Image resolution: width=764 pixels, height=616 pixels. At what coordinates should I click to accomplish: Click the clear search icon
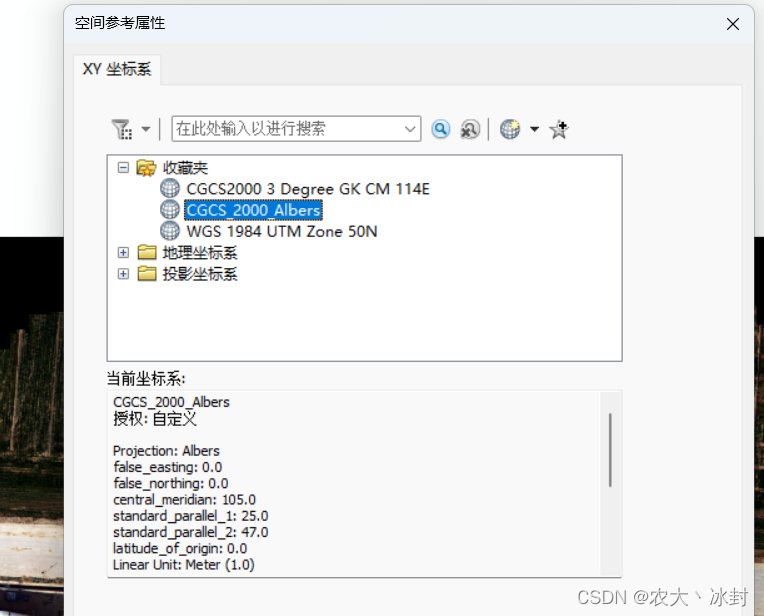tap(470, 129)
